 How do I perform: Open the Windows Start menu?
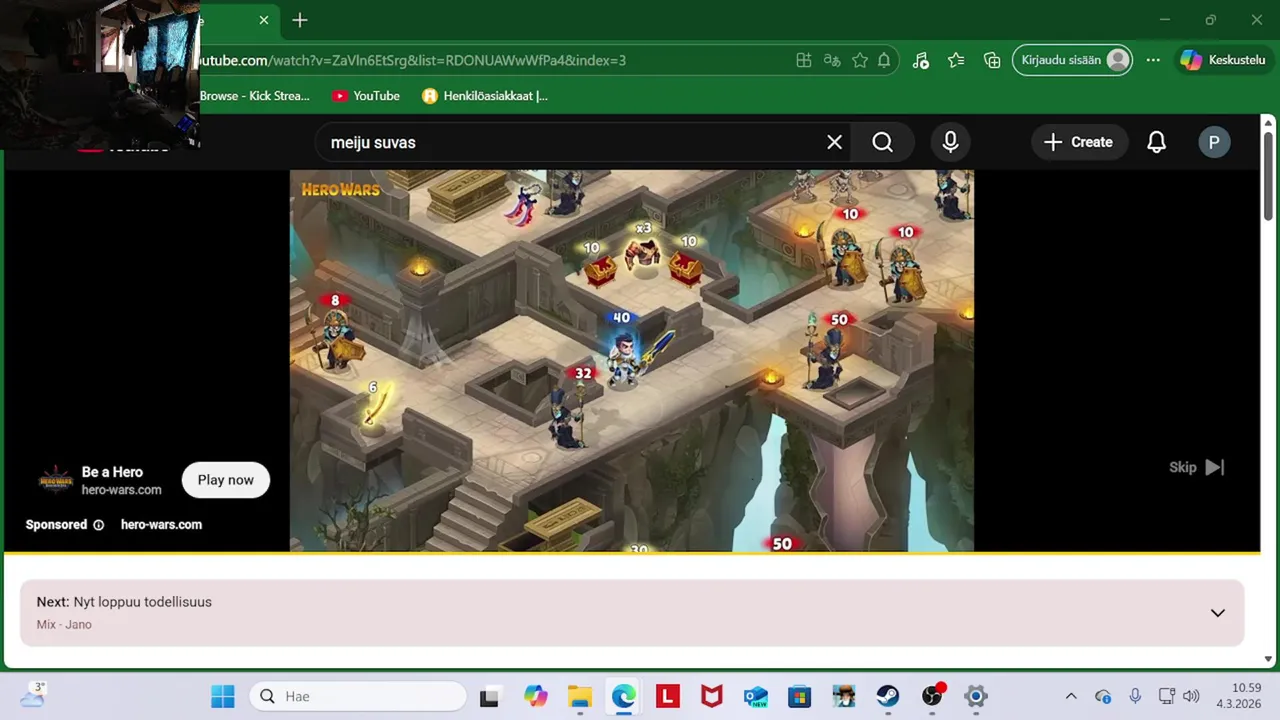pyautogui.click(x=223, y=696)
